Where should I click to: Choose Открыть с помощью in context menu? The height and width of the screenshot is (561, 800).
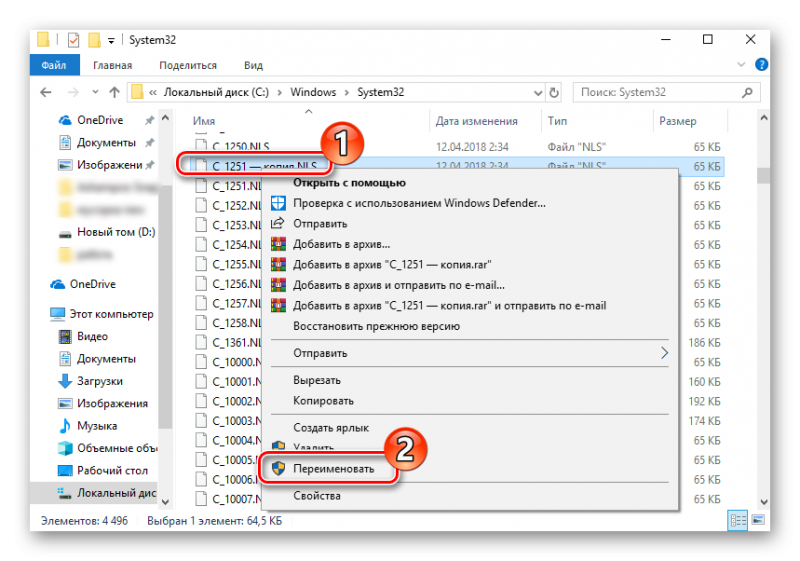tap(349, 183)
